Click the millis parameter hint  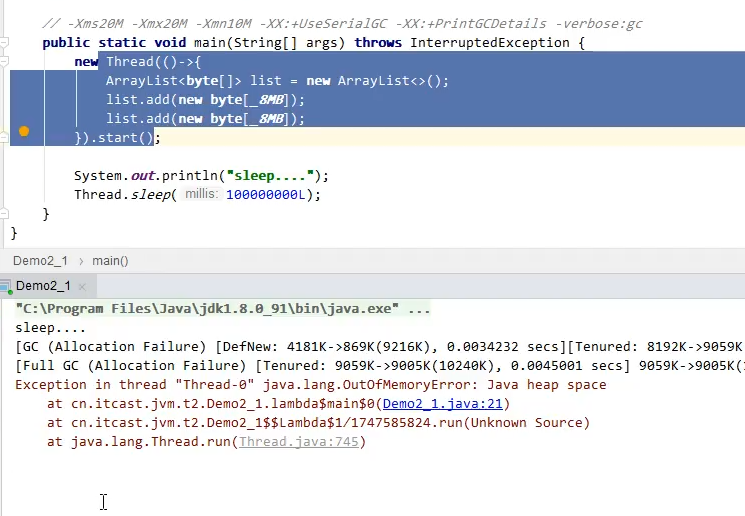pos(202,195)
